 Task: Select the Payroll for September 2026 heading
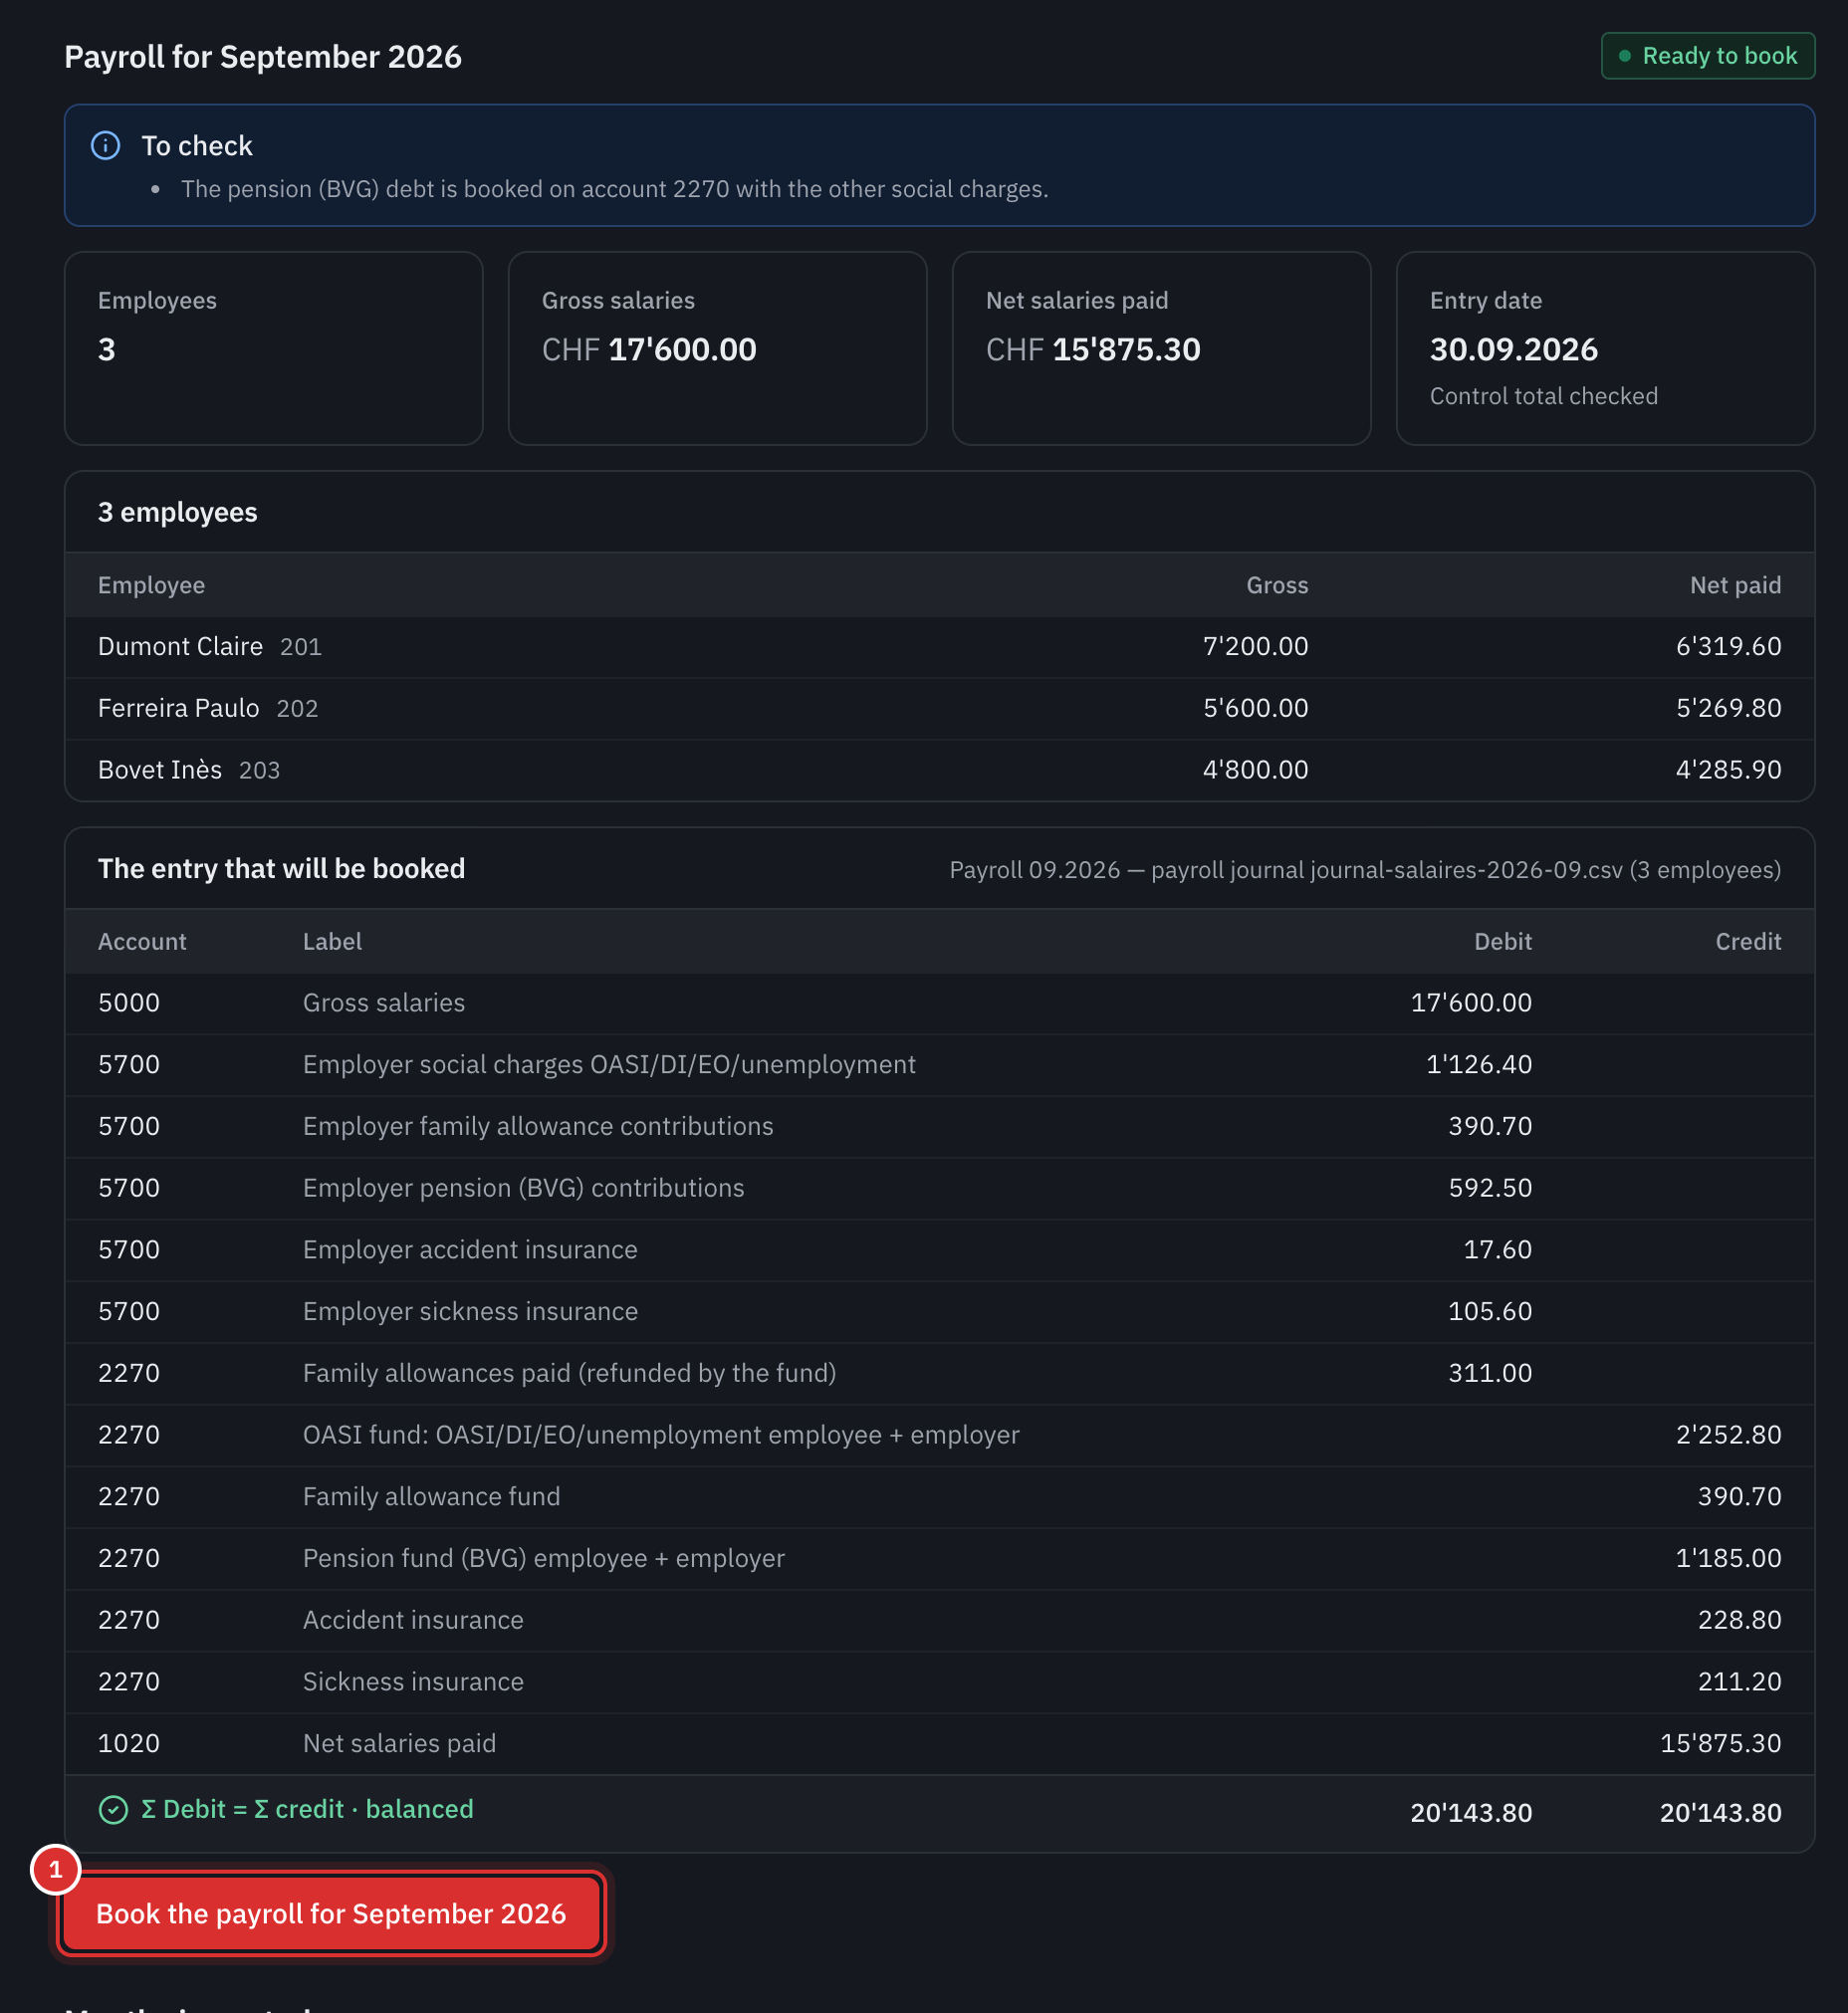(x=263, y=57)
